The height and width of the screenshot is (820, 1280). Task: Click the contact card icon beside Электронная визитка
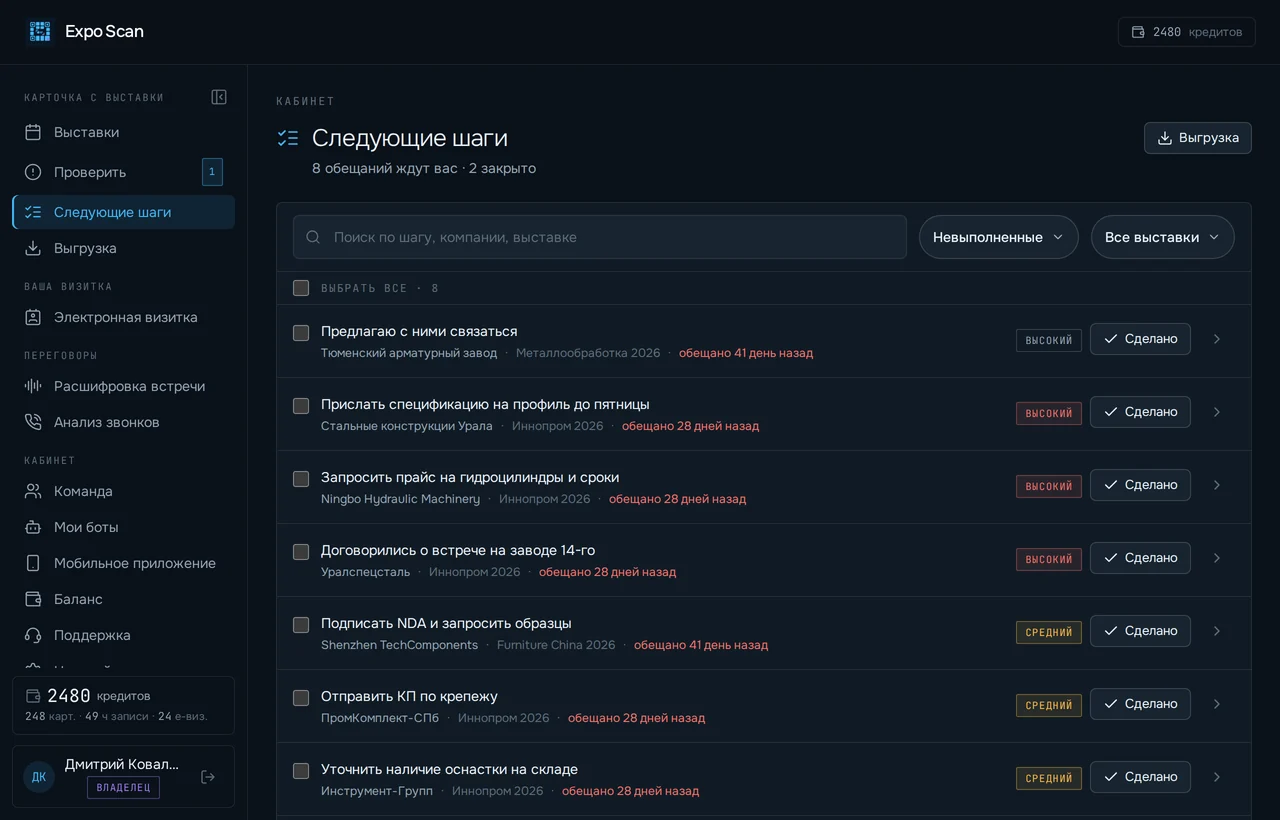pyautogui.click(x=33, y=317)
